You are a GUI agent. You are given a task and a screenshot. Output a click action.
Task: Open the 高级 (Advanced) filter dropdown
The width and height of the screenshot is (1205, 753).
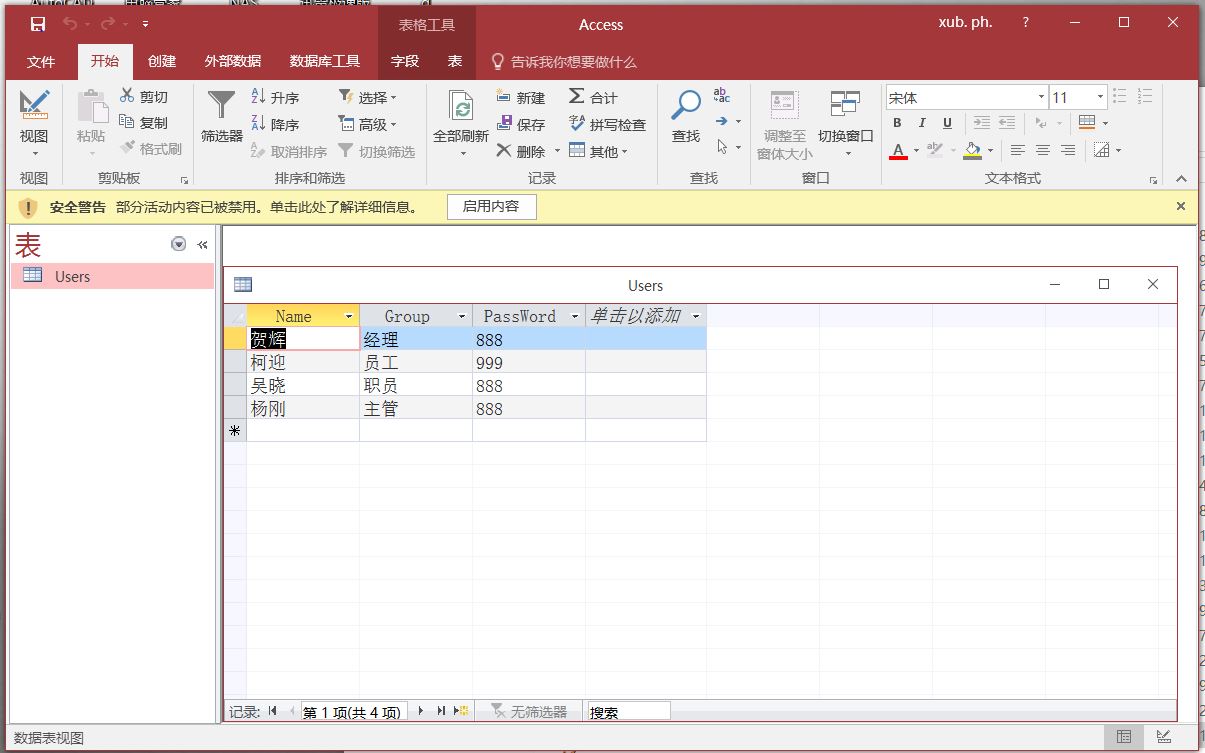[x=368, y=124]
